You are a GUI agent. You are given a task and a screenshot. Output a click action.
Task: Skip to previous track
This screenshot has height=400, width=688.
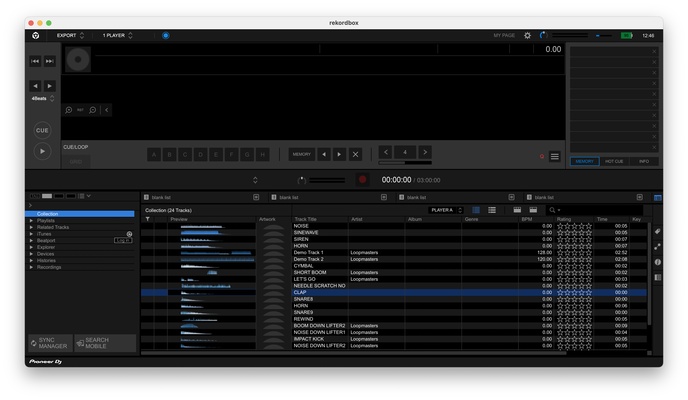coord(36,61)
